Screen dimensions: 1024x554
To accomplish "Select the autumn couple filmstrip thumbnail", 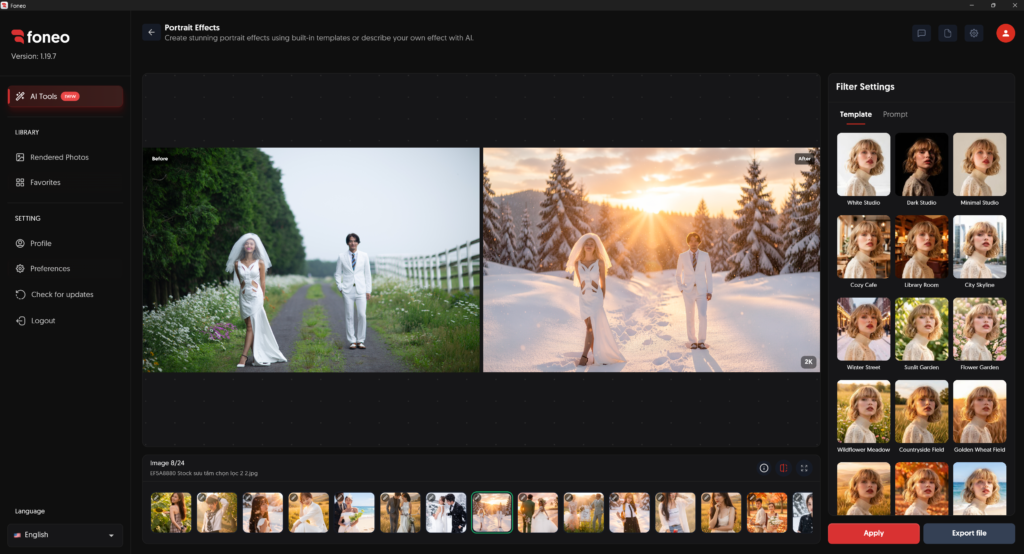I will [x=767, y=512].
